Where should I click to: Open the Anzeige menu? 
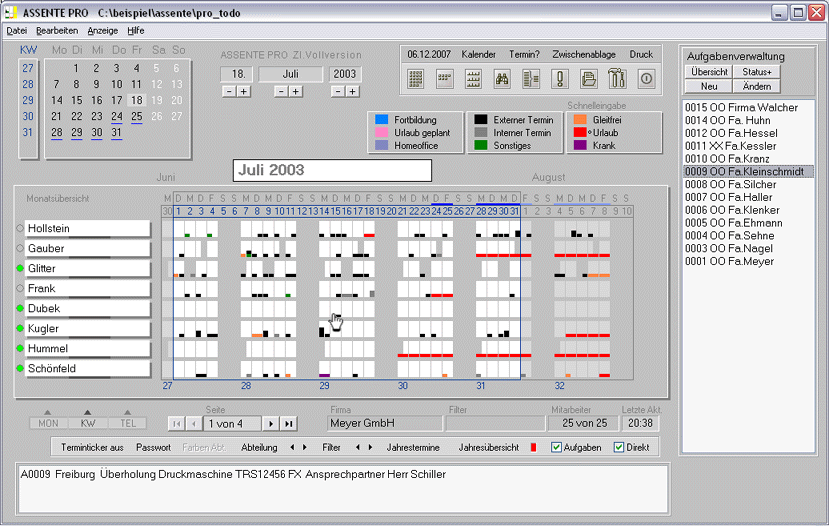click(103, 31)
